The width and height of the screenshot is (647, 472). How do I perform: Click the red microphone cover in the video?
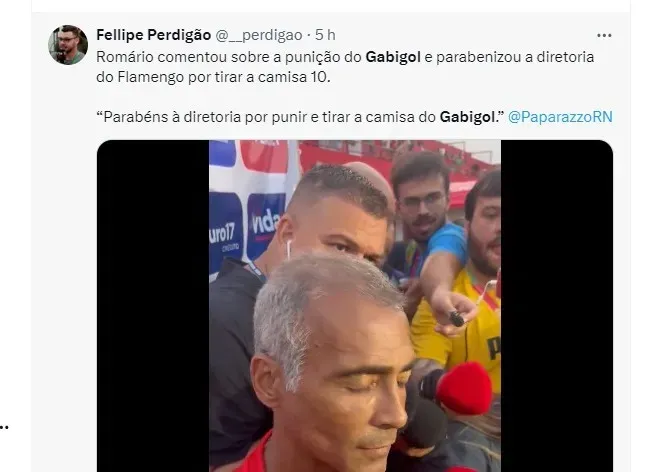tap(464, 388)
